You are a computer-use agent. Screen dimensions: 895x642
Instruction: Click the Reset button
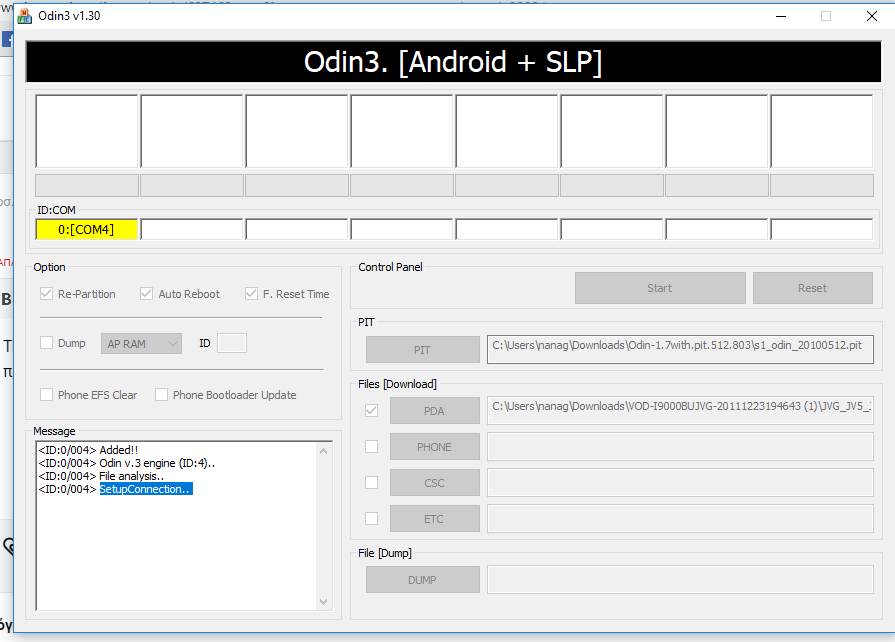(813, 288)
